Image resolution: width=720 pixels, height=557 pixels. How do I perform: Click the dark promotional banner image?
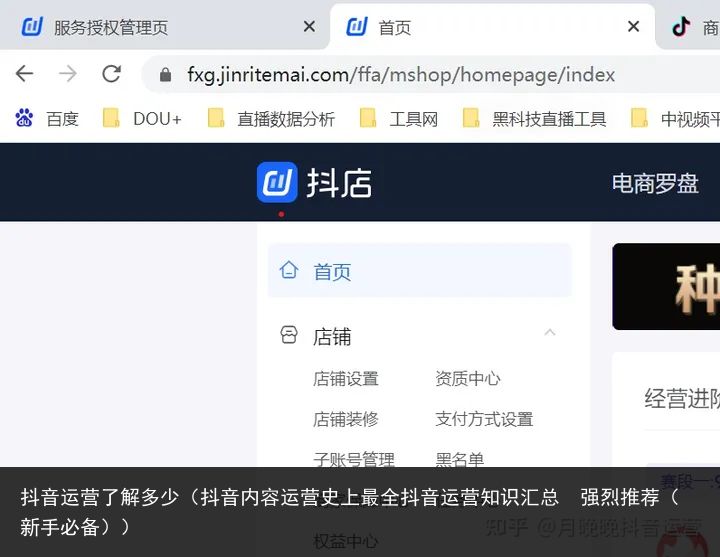[666, 287]
